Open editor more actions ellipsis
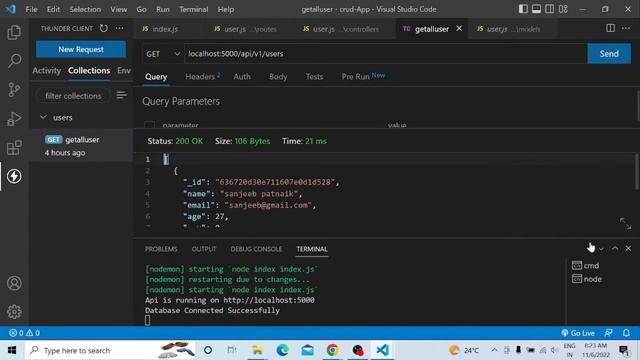 [x=626, y=28]
